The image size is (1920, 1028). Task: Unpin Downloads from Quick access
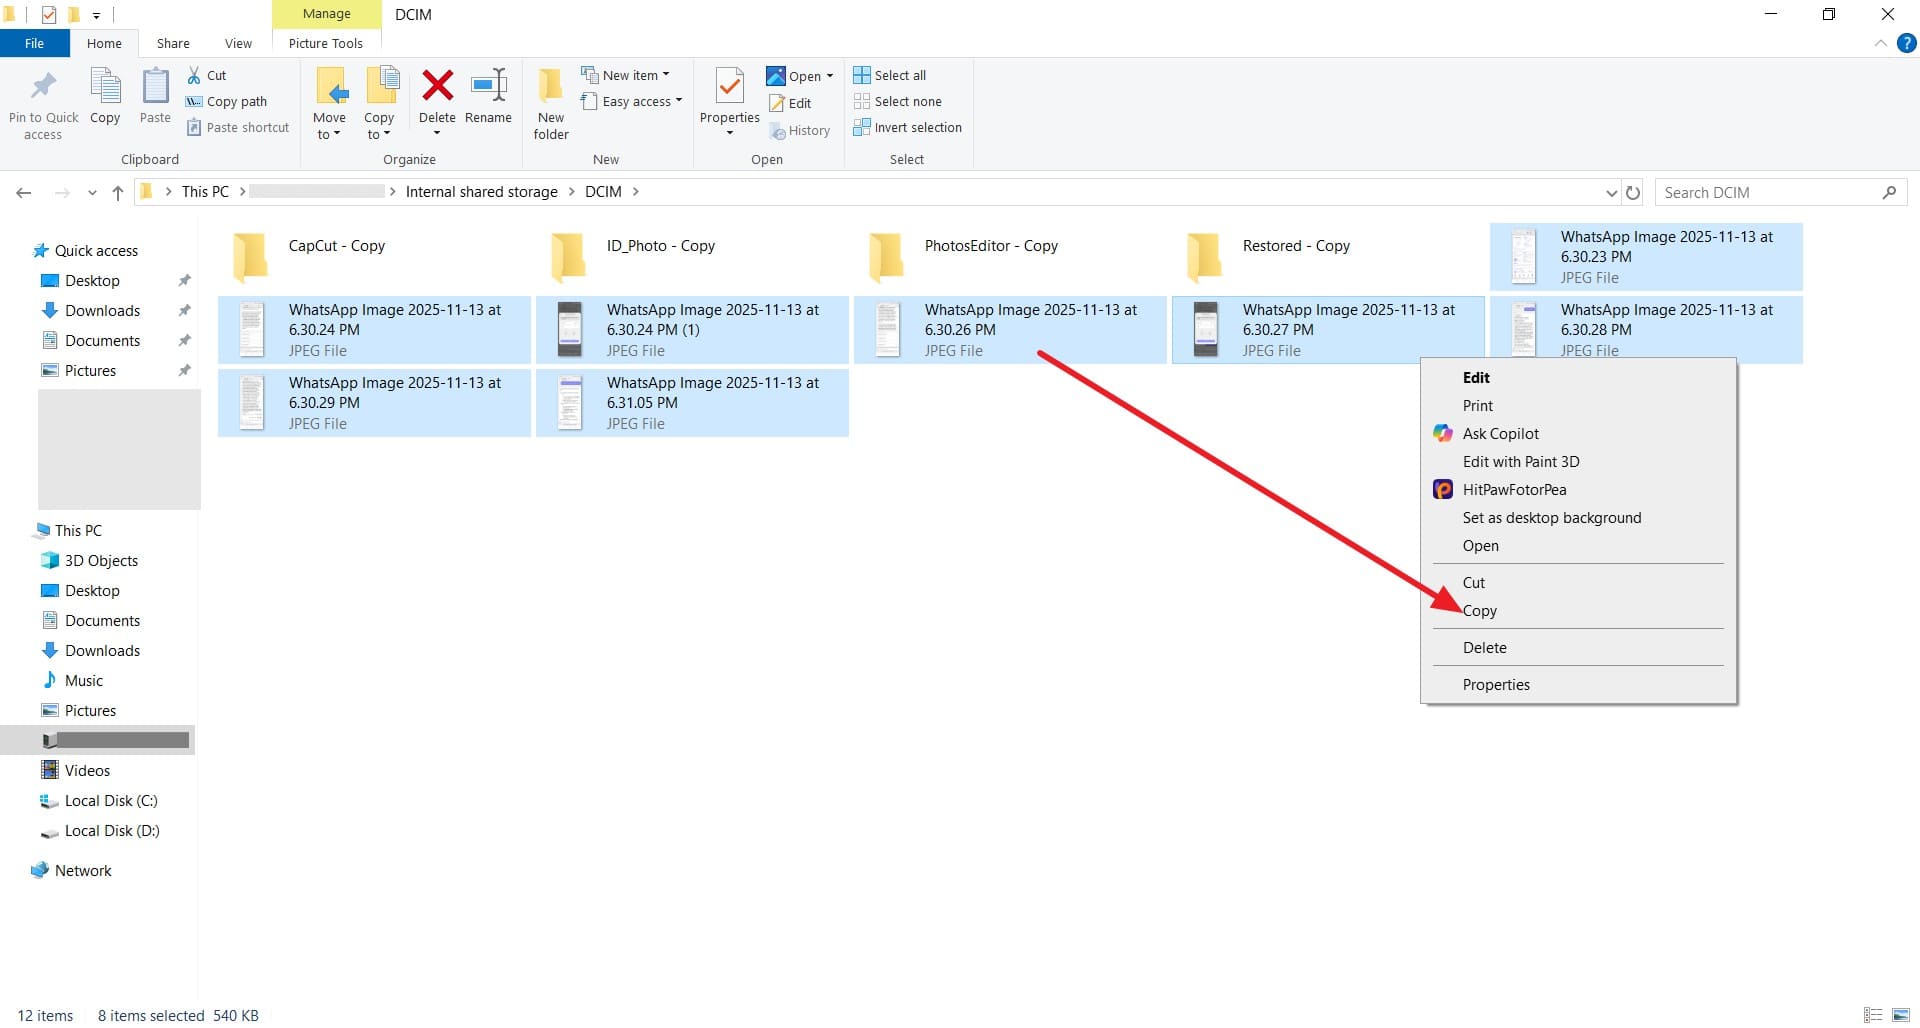point(184,310)
